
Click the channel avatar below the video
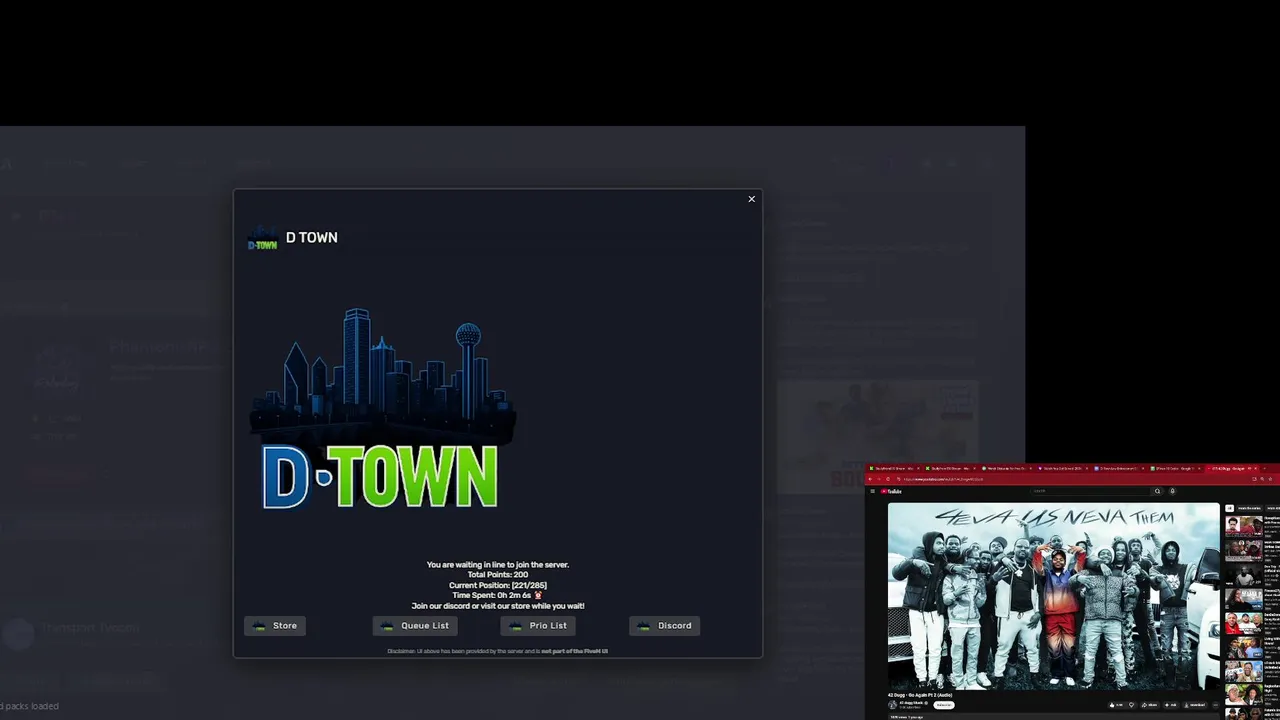coord(893,705)
